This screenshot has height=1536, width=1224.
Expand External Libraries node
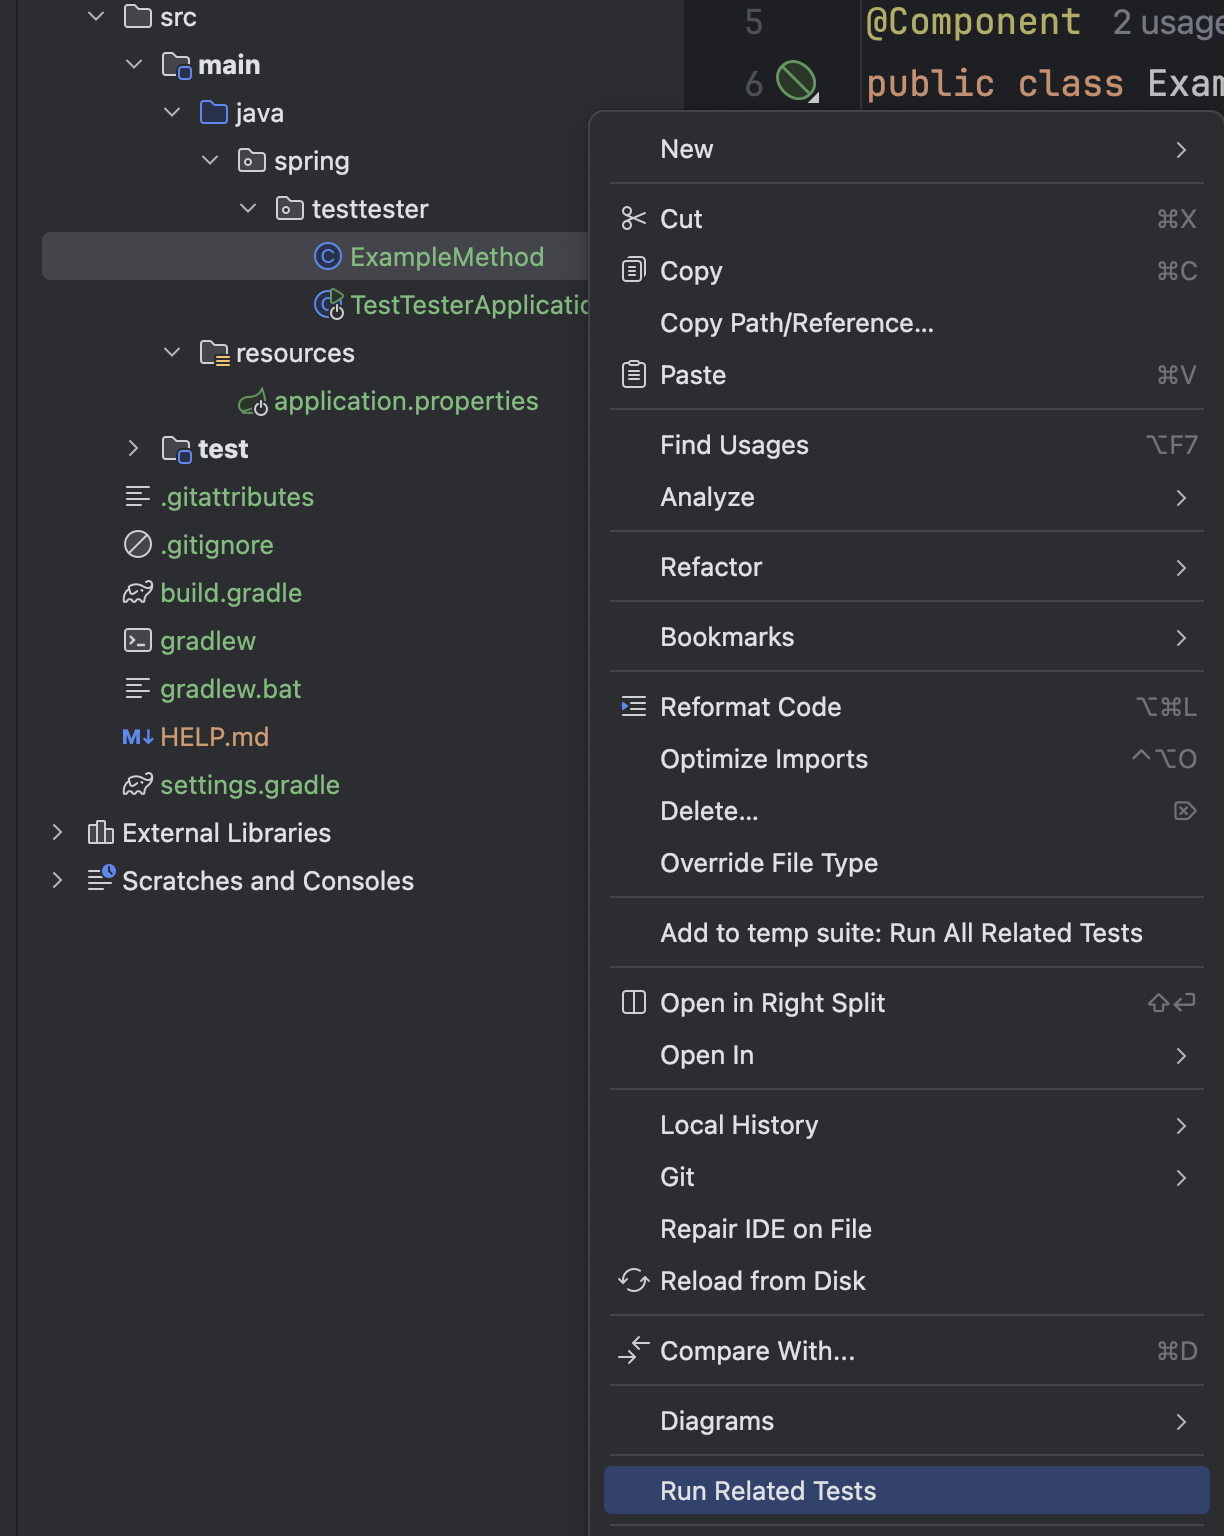point(58,833)
